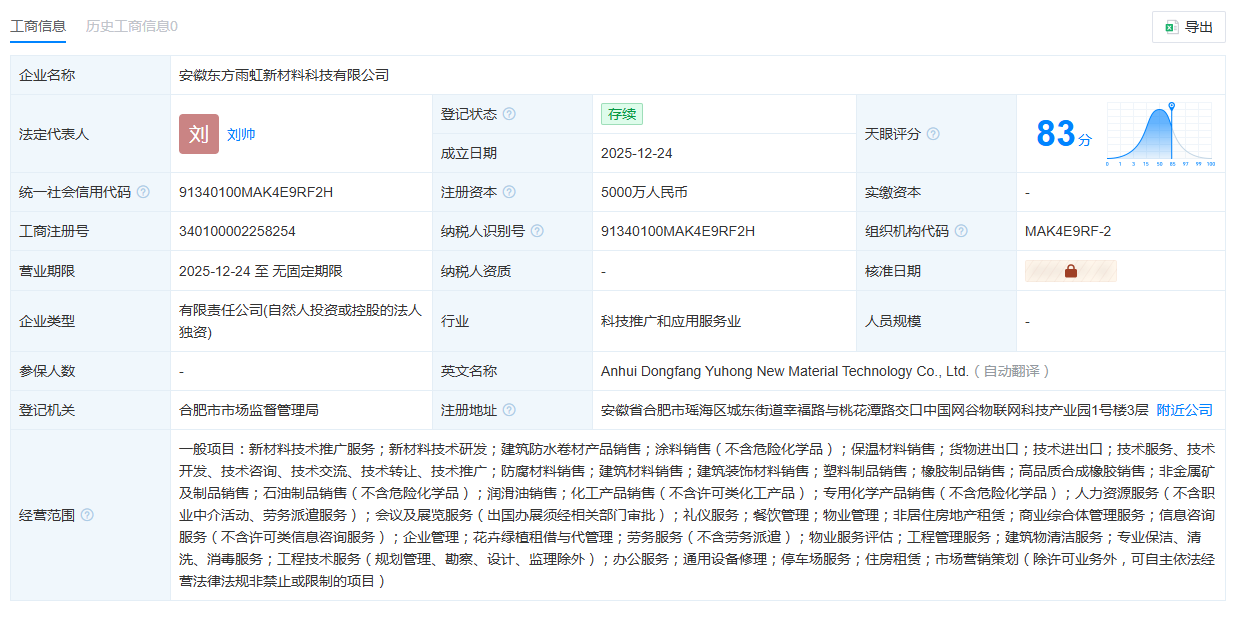Click the 5000万人民币 registered capital value
Screen dimensions: 1235x617
(644, 192)
